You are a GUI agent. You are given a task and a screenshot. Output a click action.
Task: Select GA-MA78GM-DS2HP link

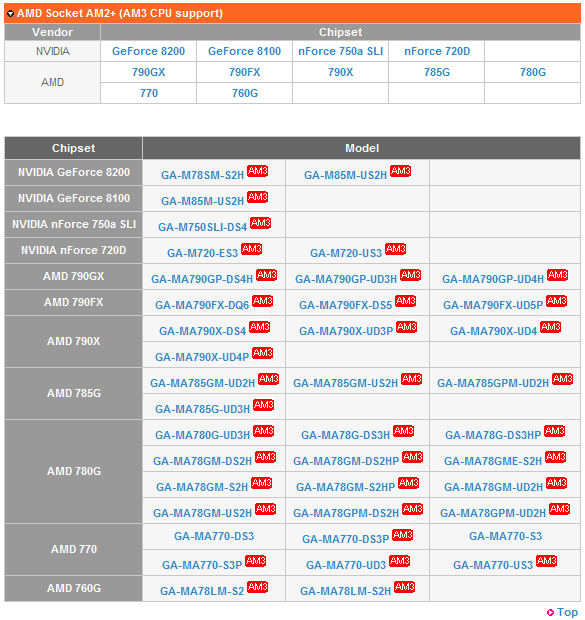pyautogui.click(x=346, y=461)
